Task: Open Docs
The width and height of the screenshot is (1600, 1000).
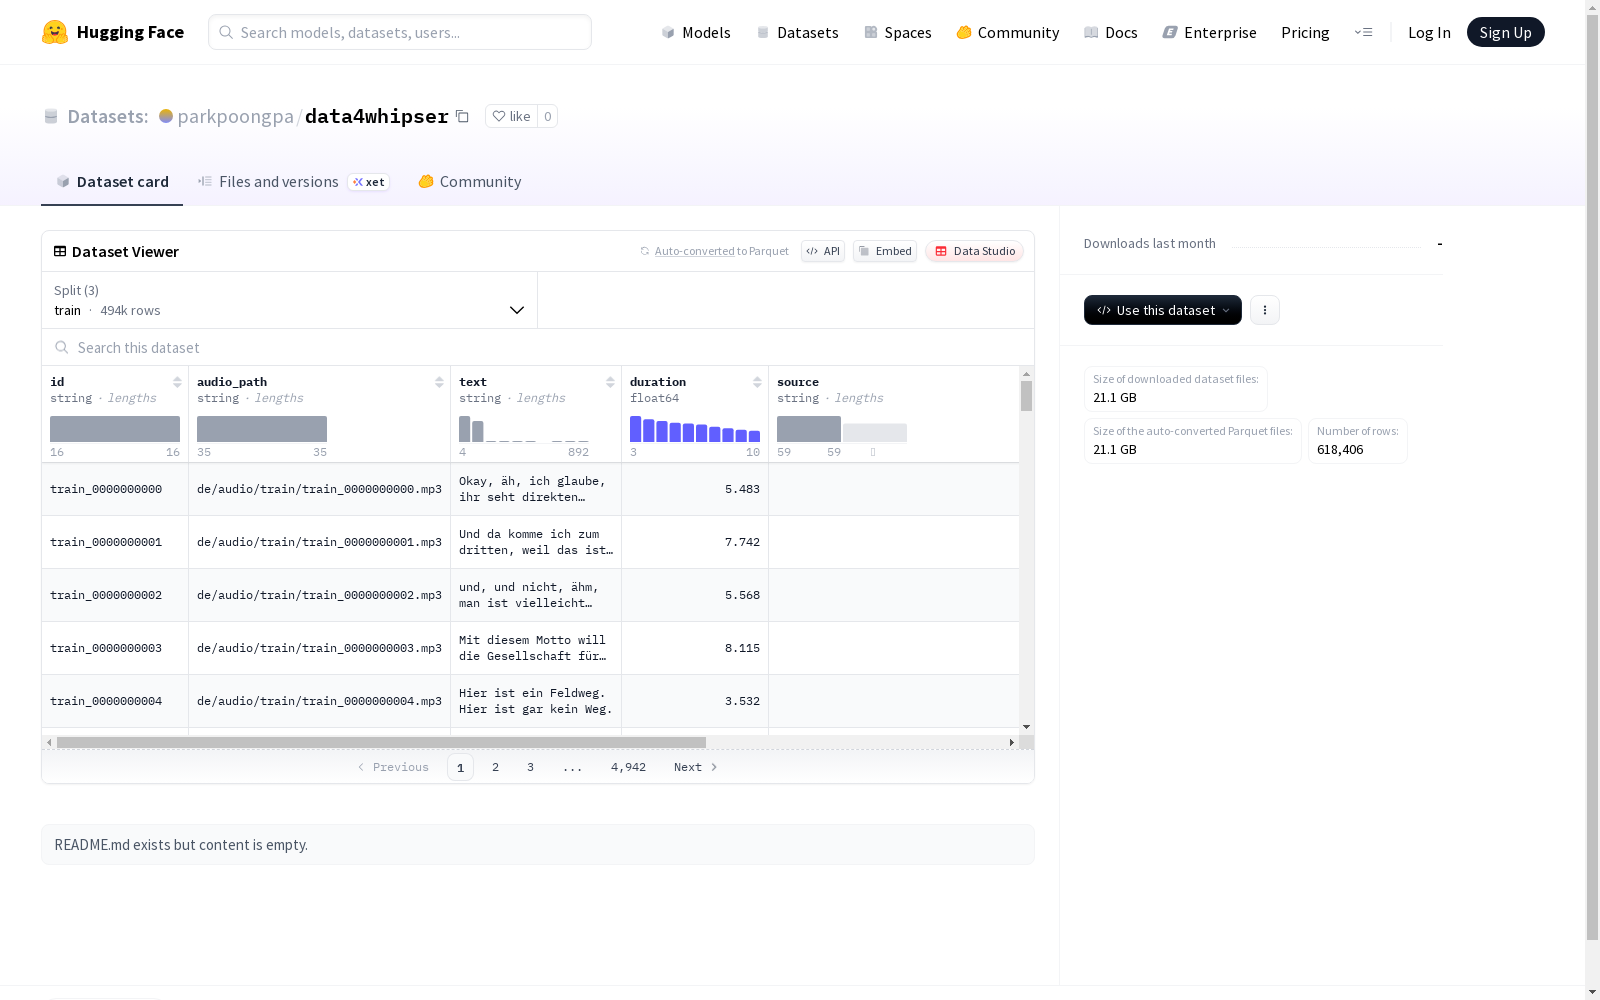Action: [x=1111, y=32]
